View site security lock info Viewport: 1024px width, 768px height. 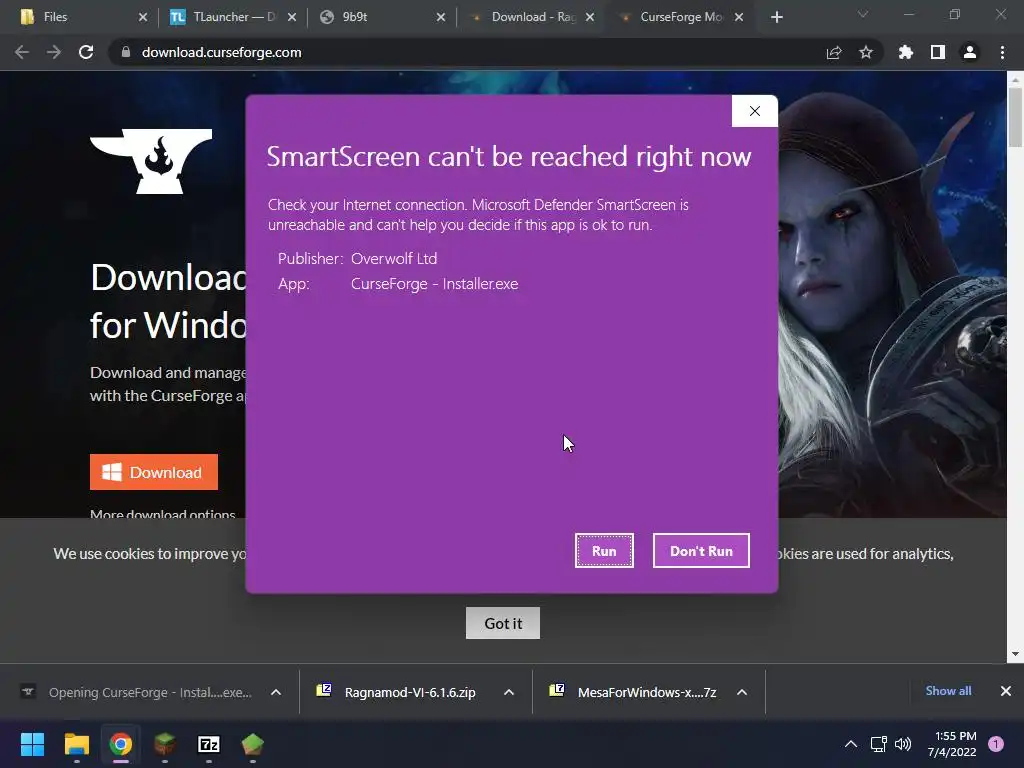pyautogui.click(x=125, y=52)
